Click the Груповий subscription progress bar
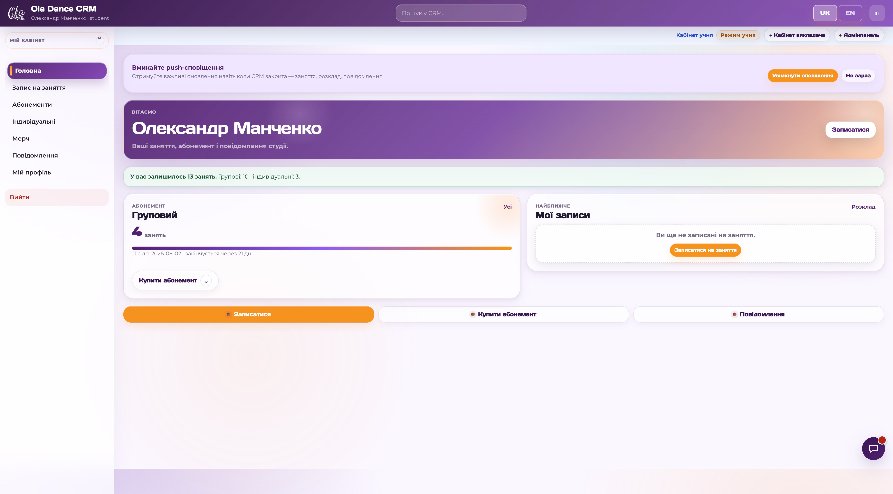 [322, 248]
